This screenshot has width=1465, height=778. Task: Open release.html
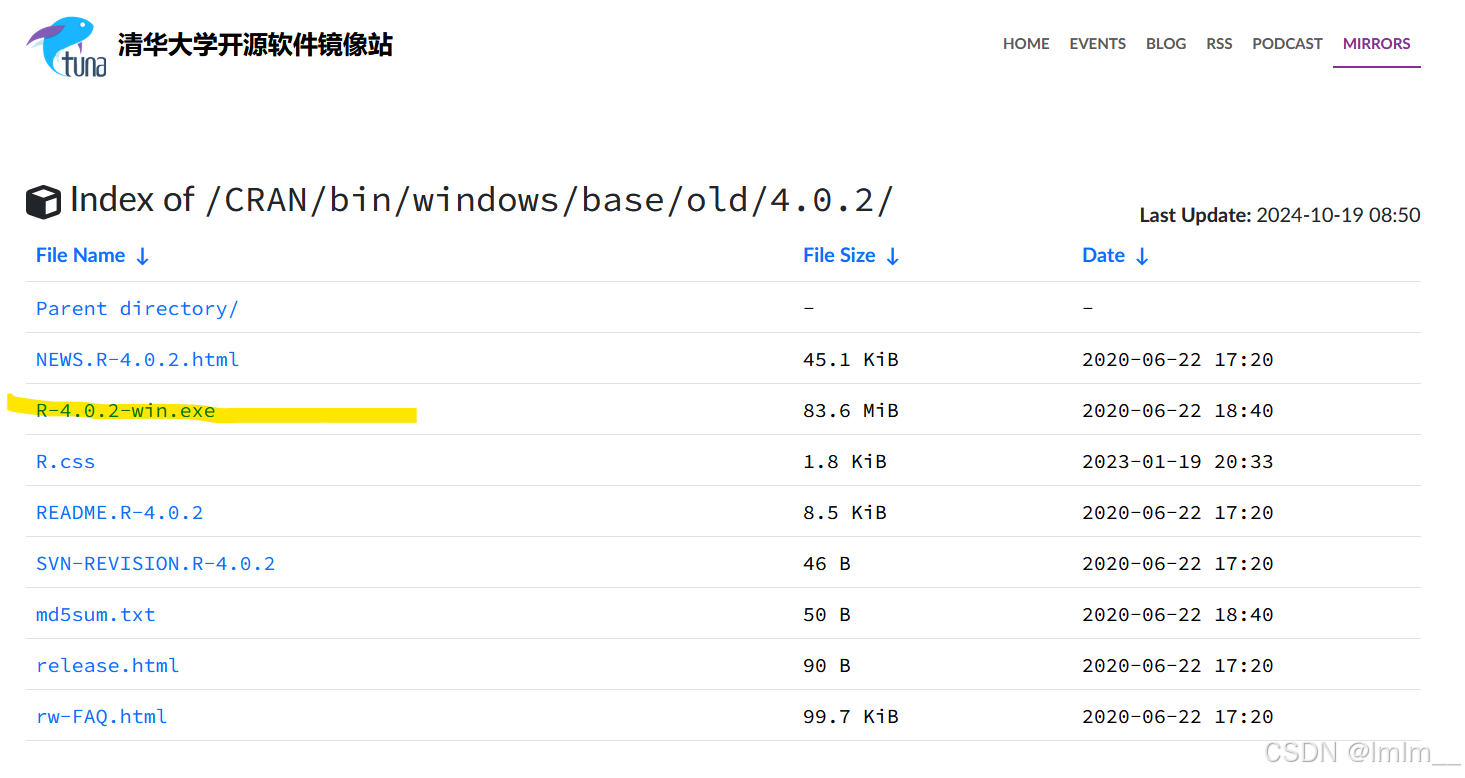tap(107, 665)
